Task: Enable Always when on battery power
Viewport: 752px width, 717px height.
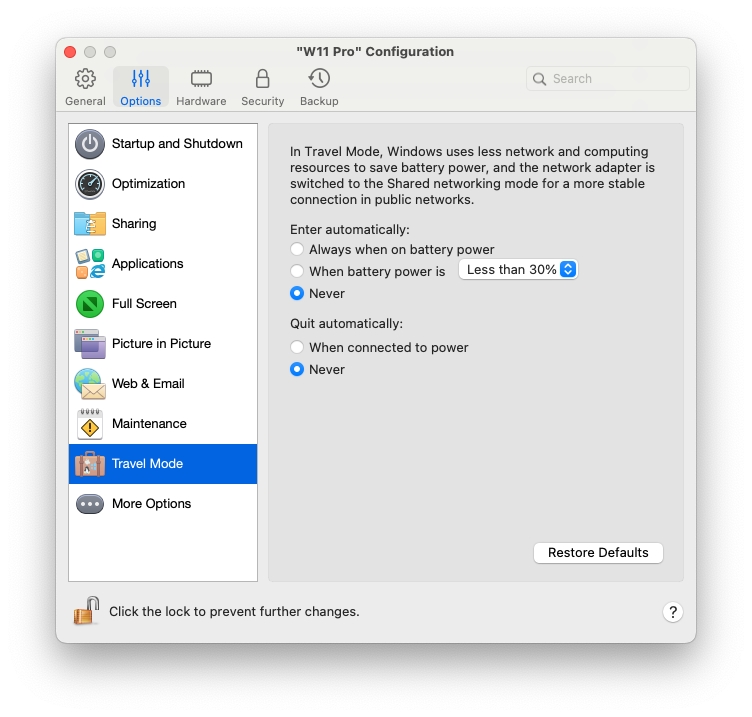Action: pyautogui.click(x=297, y=249)
